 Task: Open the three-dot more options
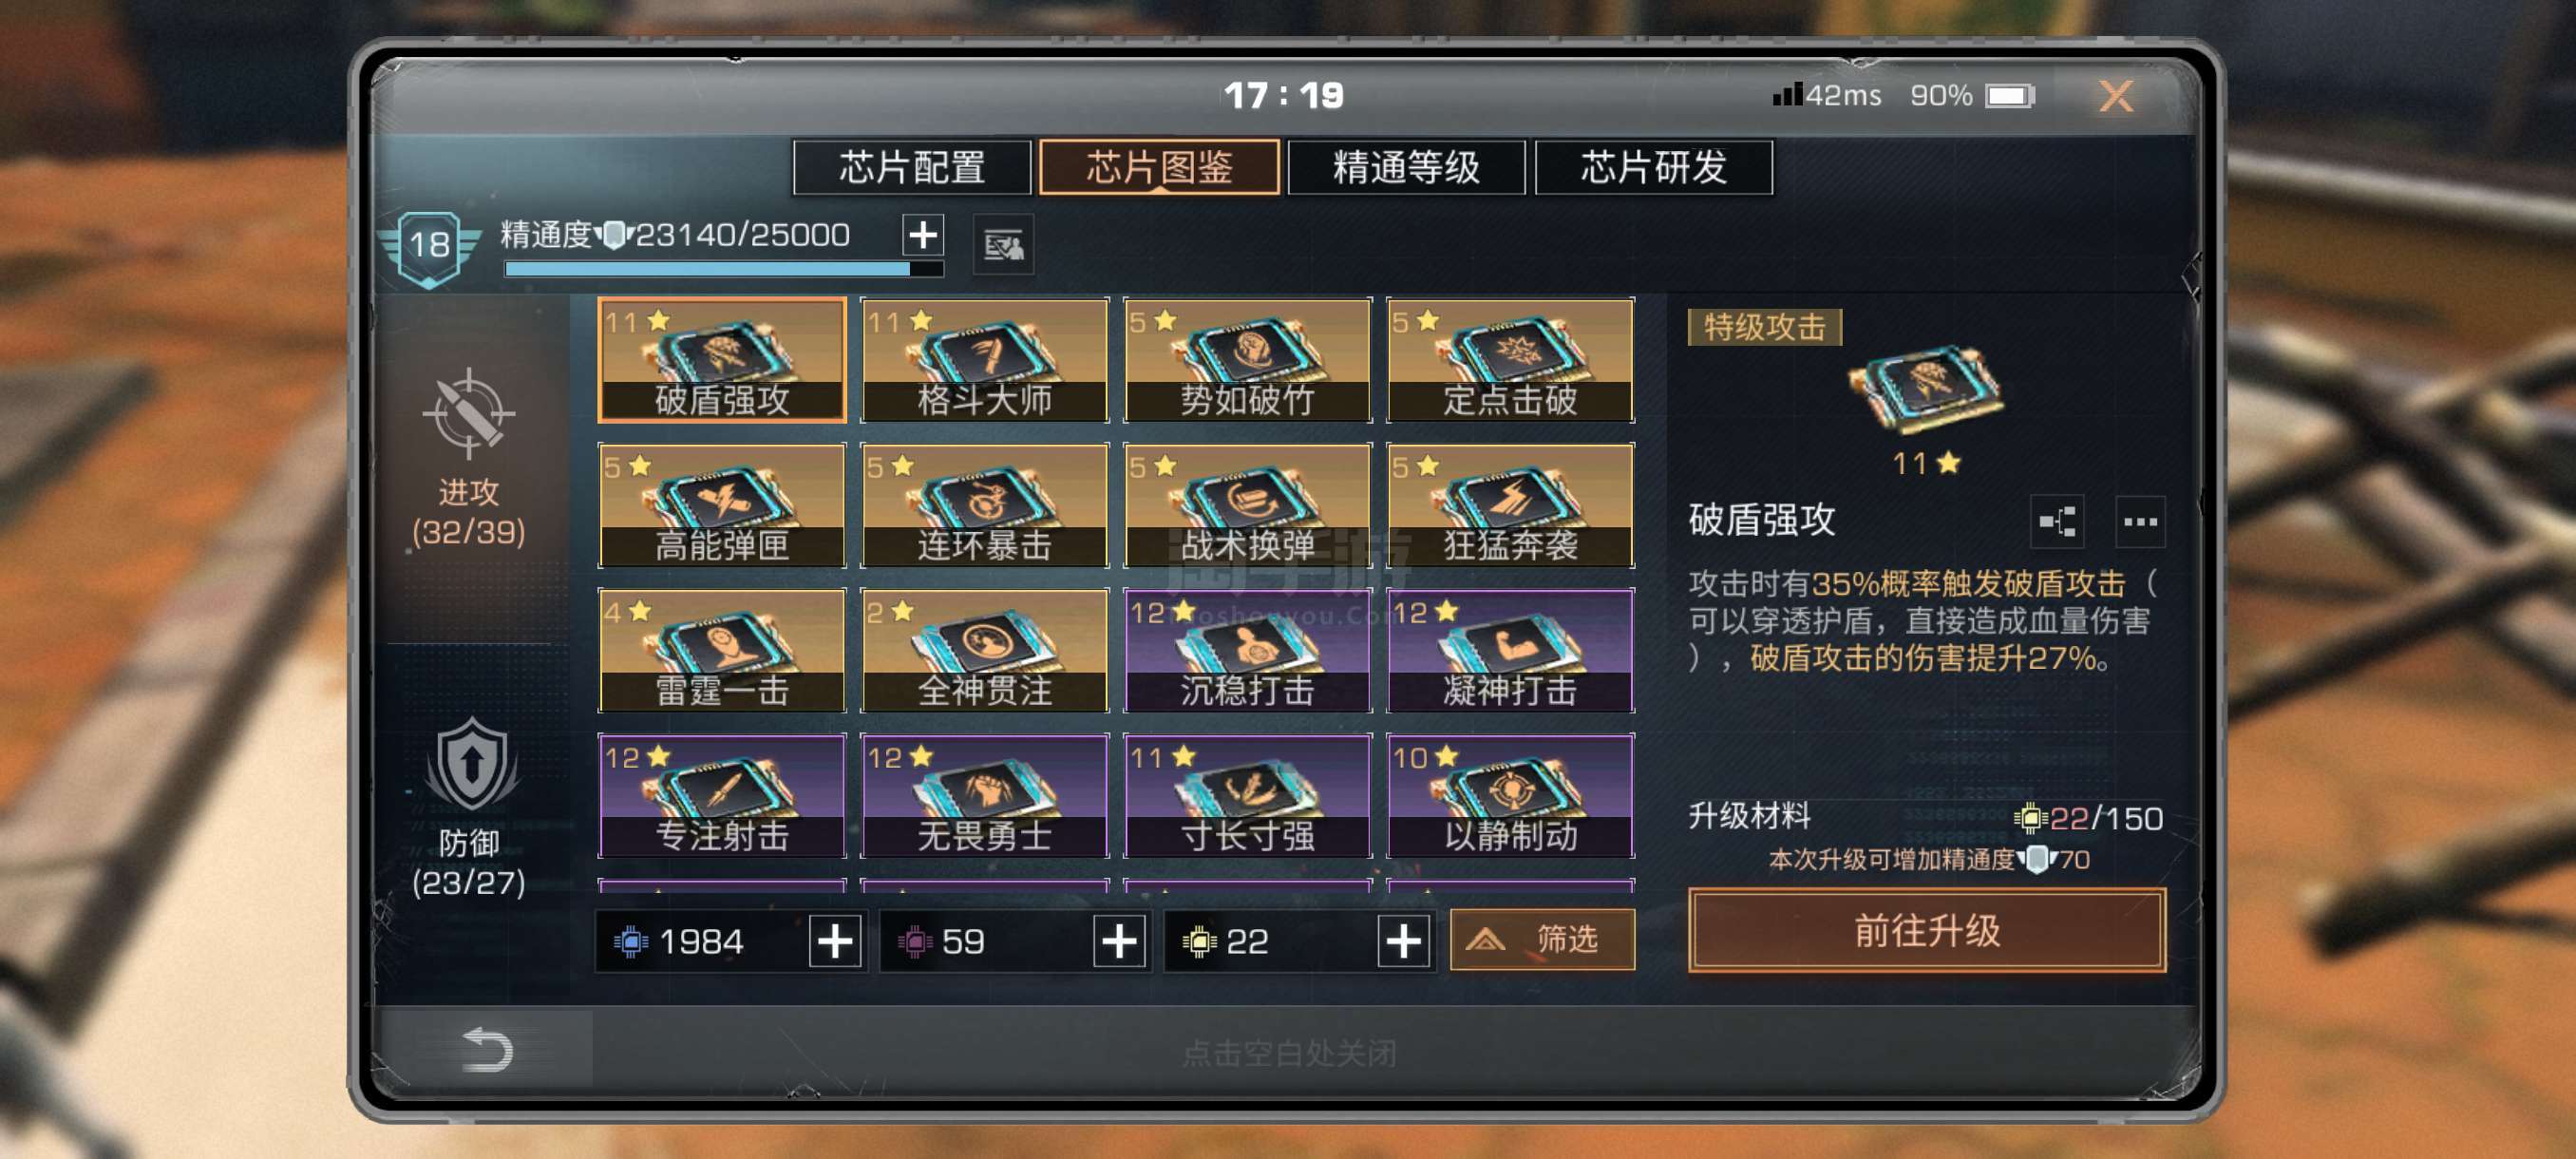pyautogui.click(x=2139, y=521)
